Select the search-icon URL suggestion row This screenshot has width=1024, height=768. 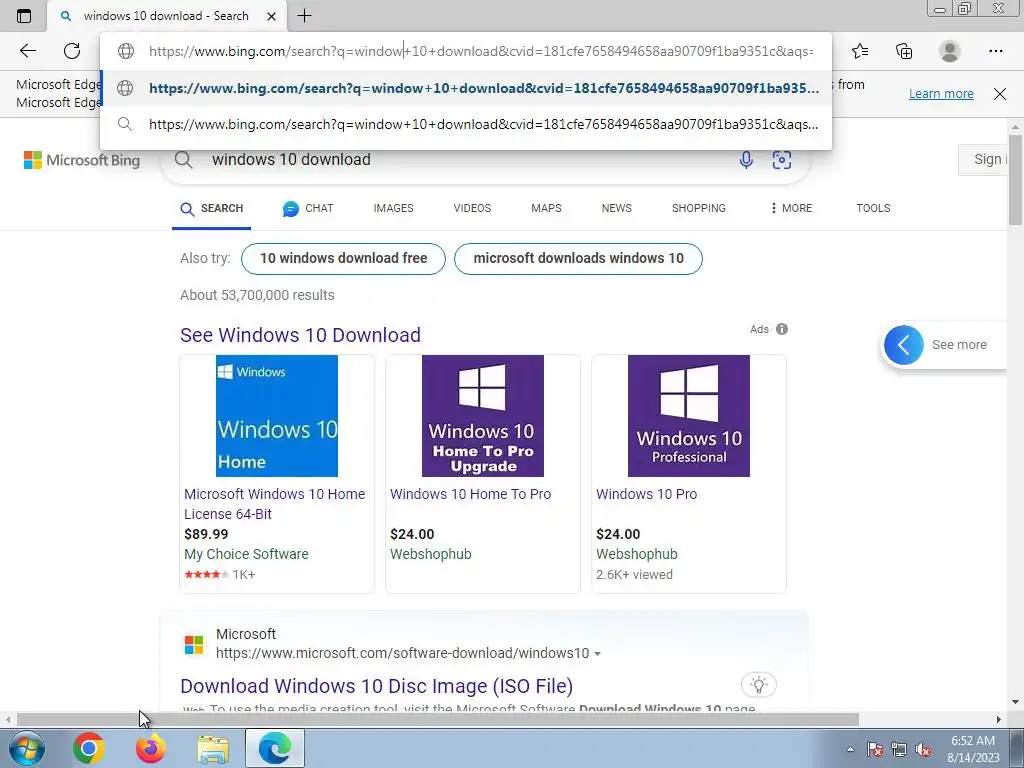[x=466, y=124]
